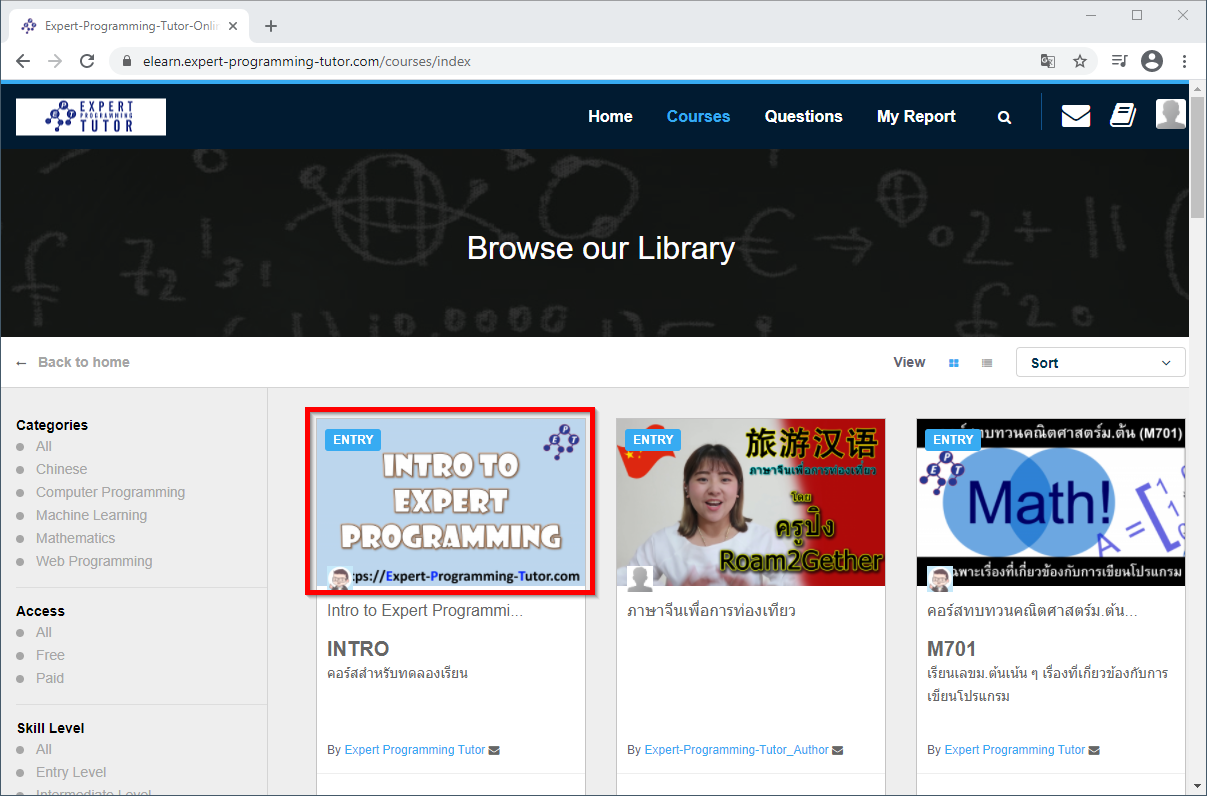Show only Paid courses
1207x796 pixels.
pos(50,679)
